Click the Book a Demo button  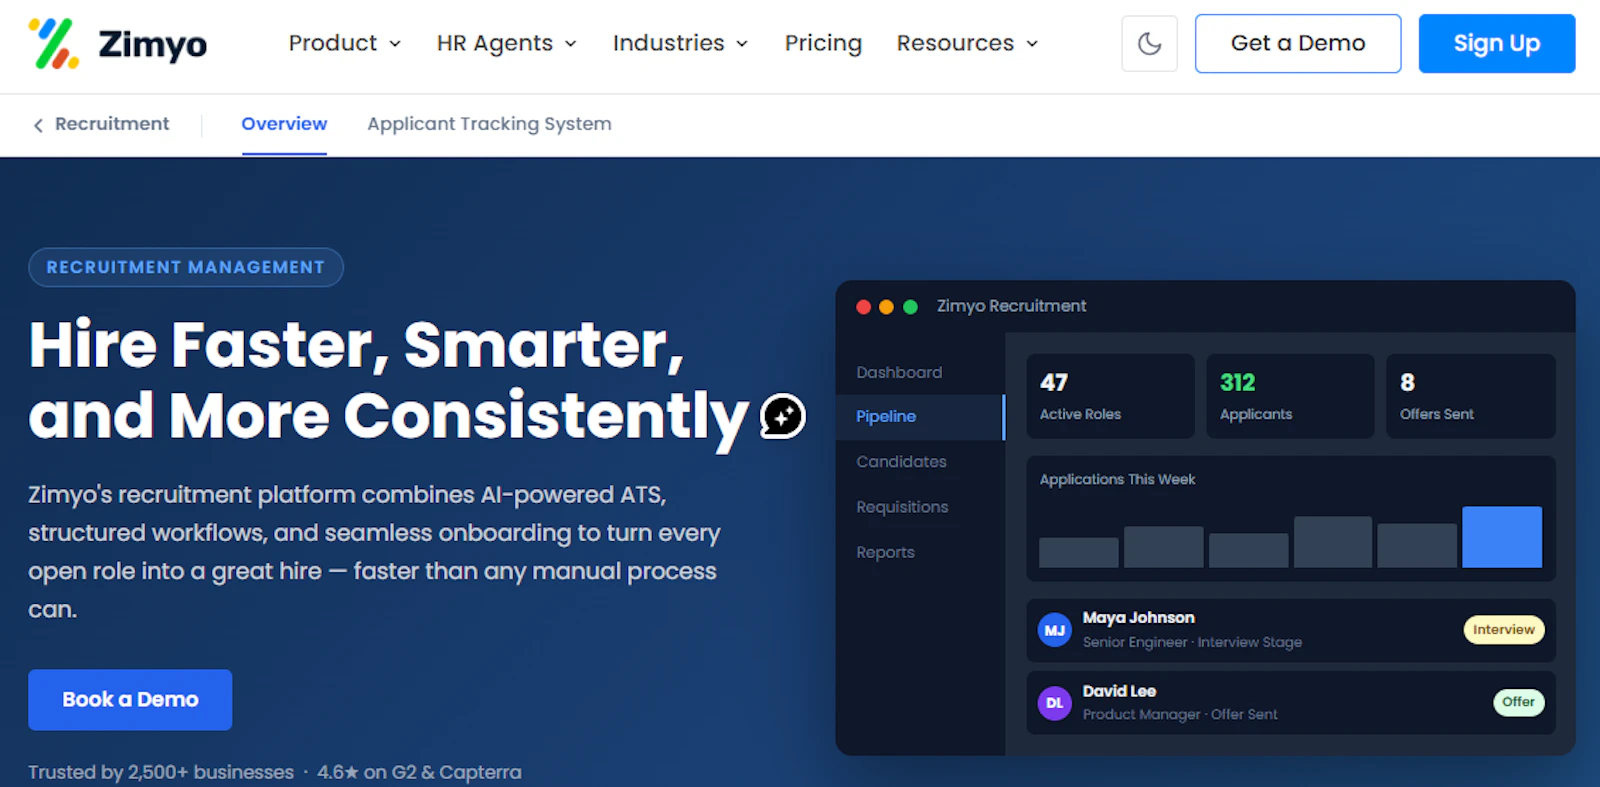tap(130, 699)
